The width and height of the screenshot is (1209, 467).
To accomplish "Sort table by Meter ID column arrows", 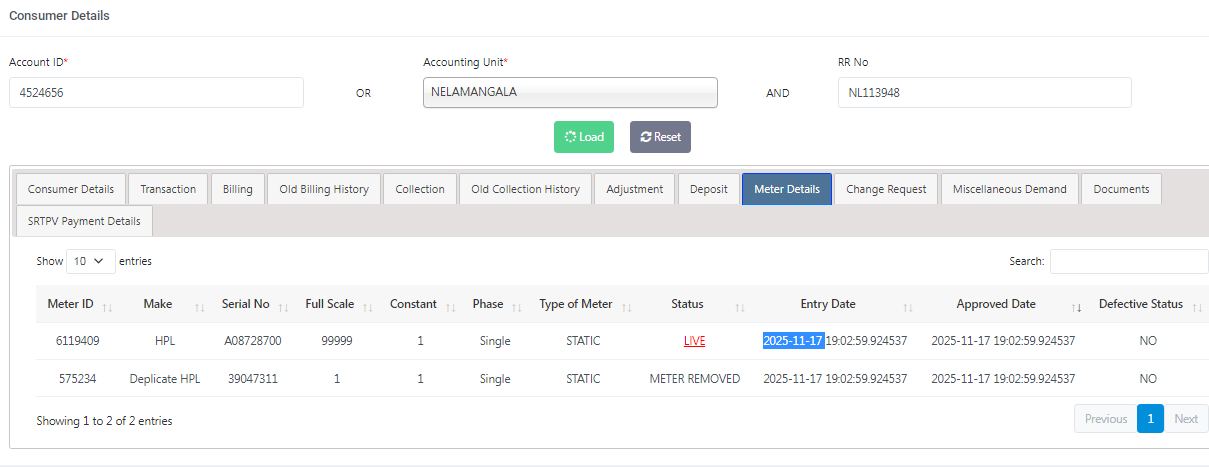I will click(107, 306).
